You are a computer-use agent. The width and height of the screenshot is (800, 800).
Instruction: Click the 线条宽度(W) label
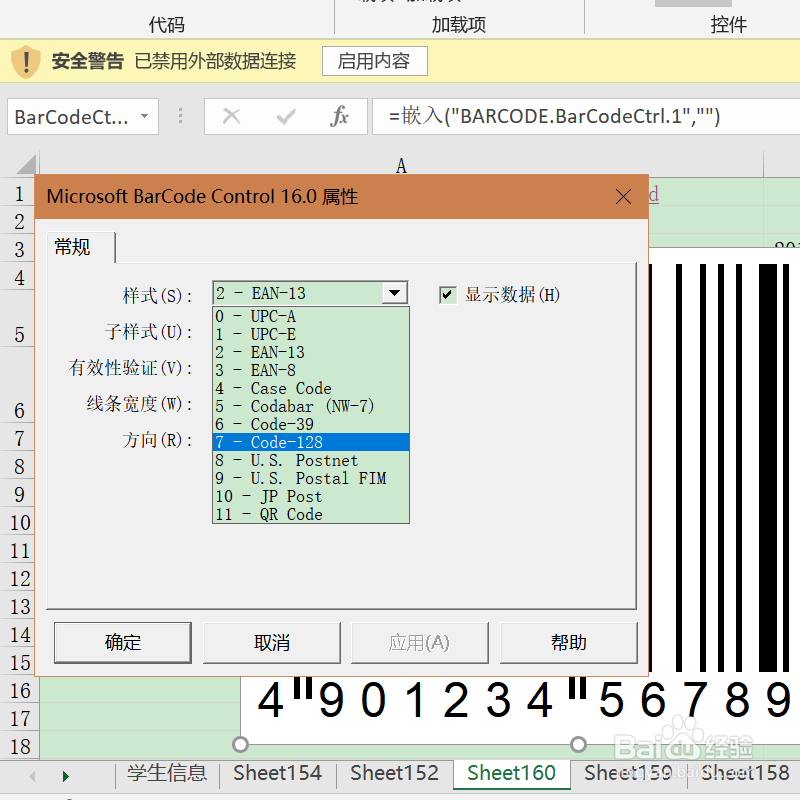[139, 404]
